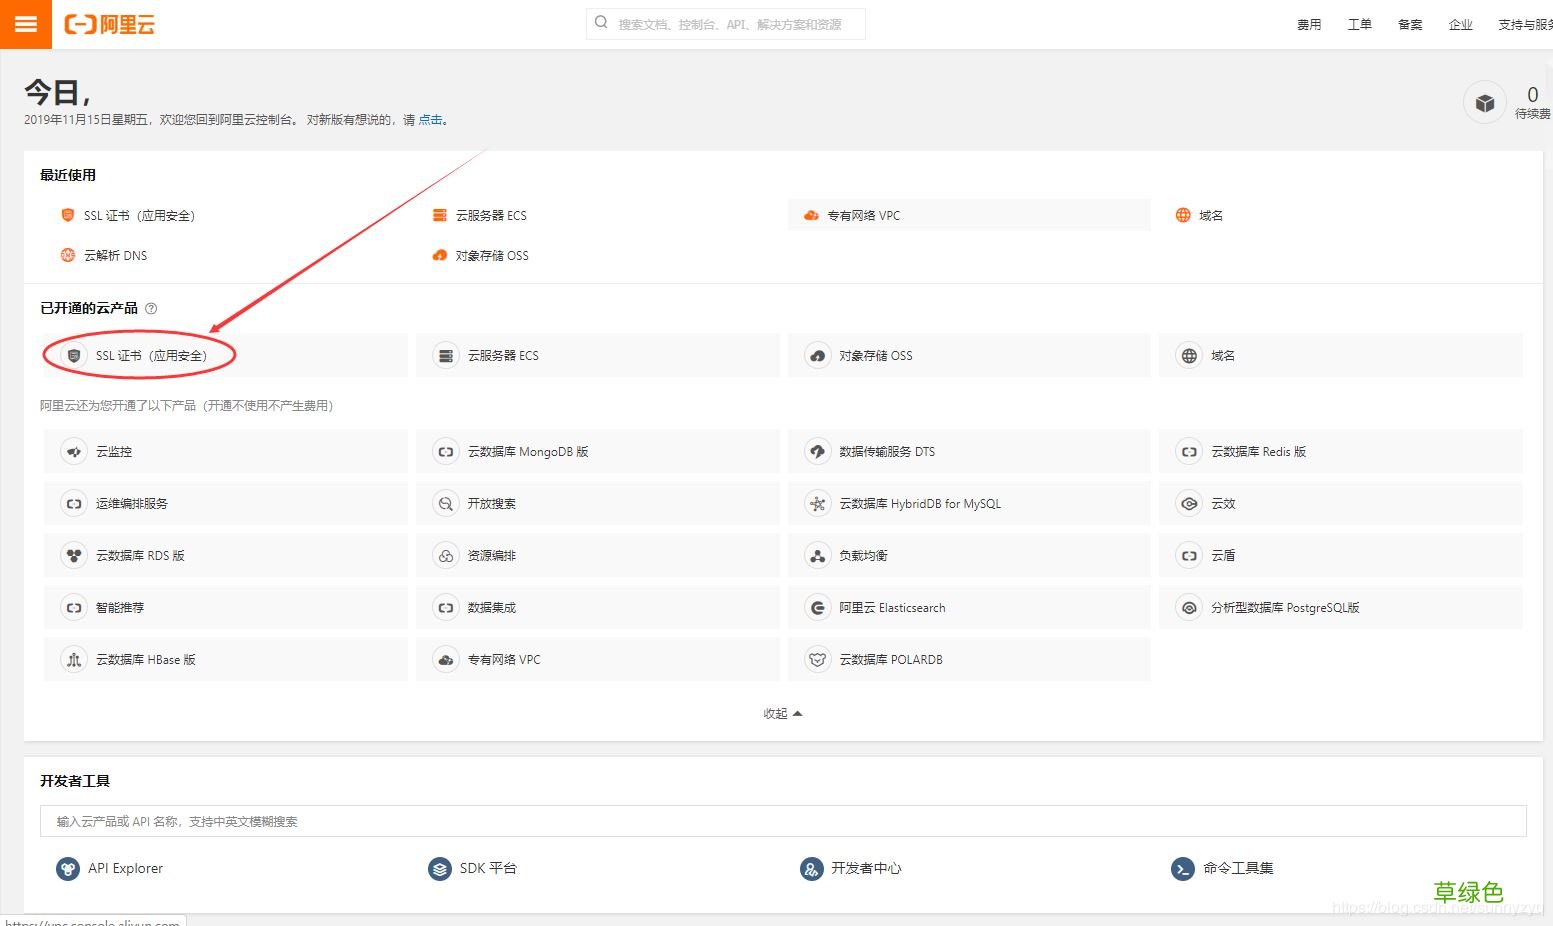Screen dimensions: 1553x926
Task: Click the 云监控 icon
Action: (74, 451)
